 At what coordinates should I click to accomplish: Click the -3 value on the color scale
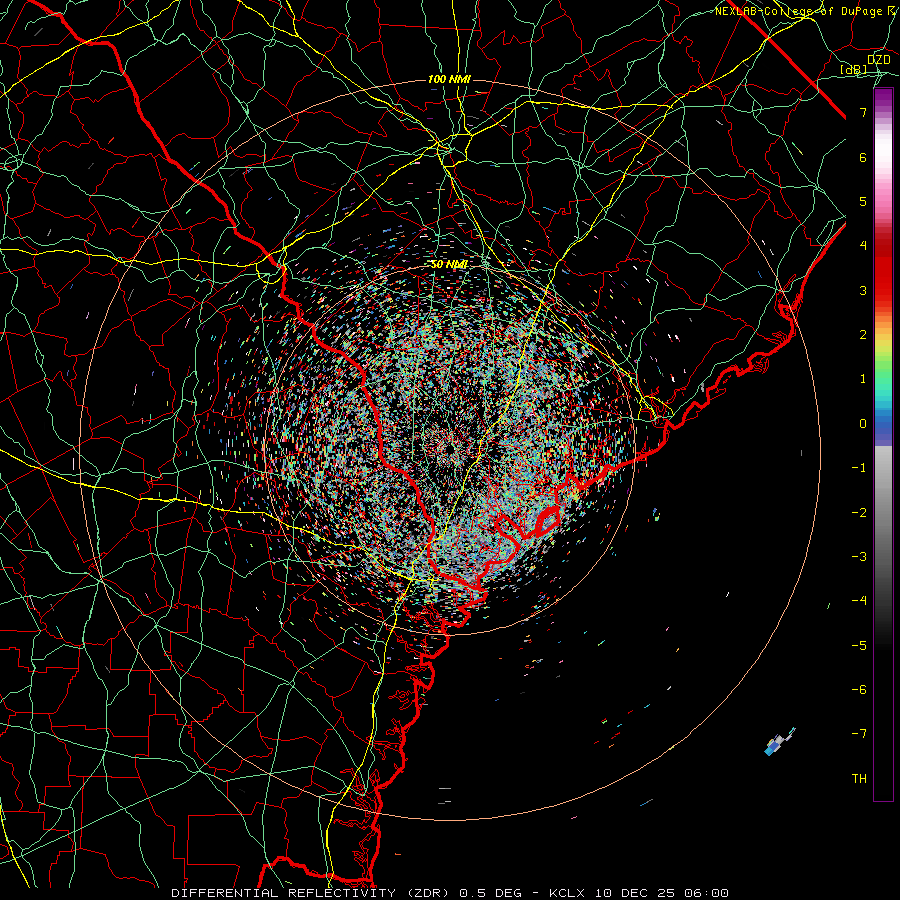pyautogui.click(x=859, y=557)
